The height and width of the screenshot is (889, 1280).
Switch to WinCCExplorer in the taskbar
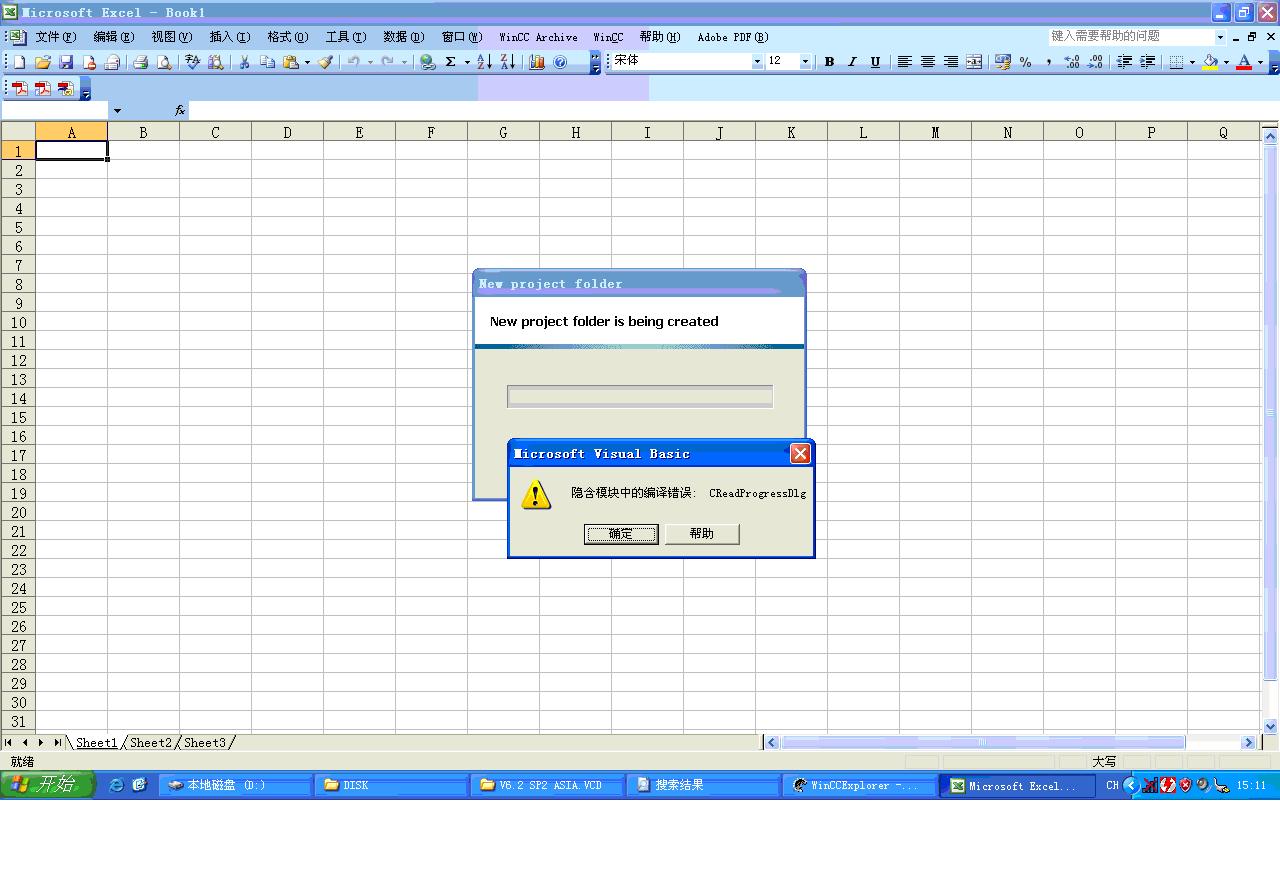859,786
